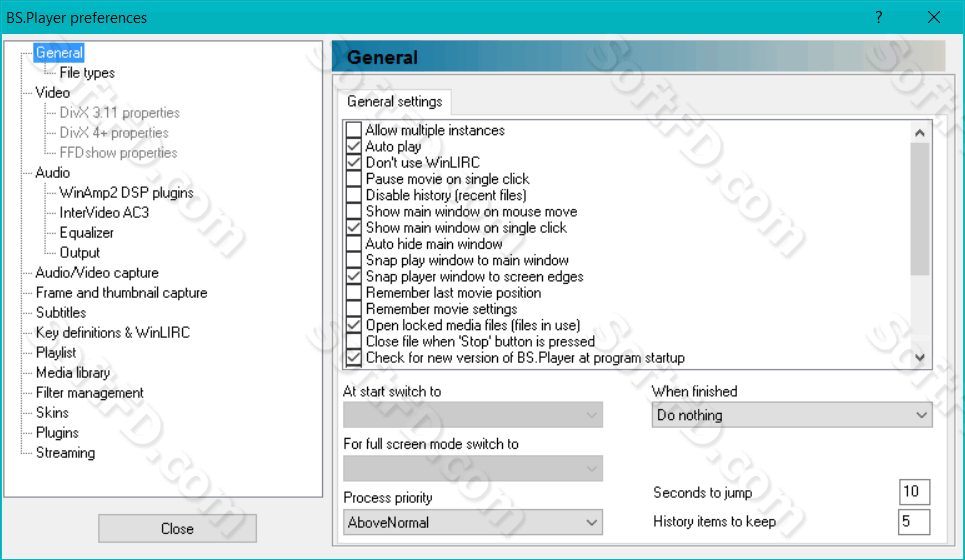Open Streaming settings
The width and height of the screenshot is (965, 560).
(65, 452)
